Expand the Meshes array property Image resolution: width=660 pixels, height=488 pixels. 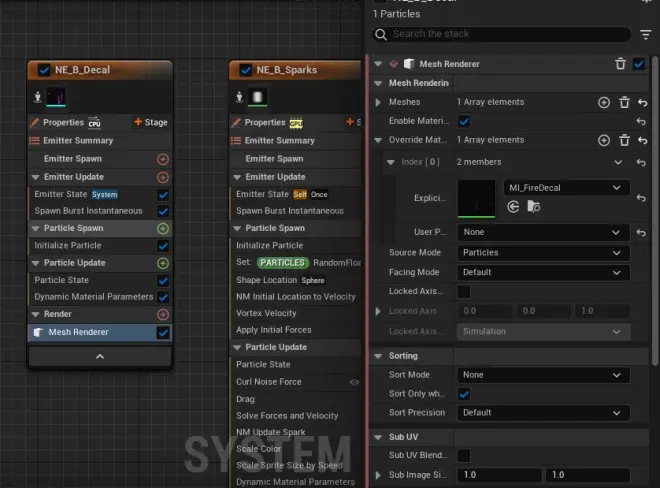(x=378, y=102)
